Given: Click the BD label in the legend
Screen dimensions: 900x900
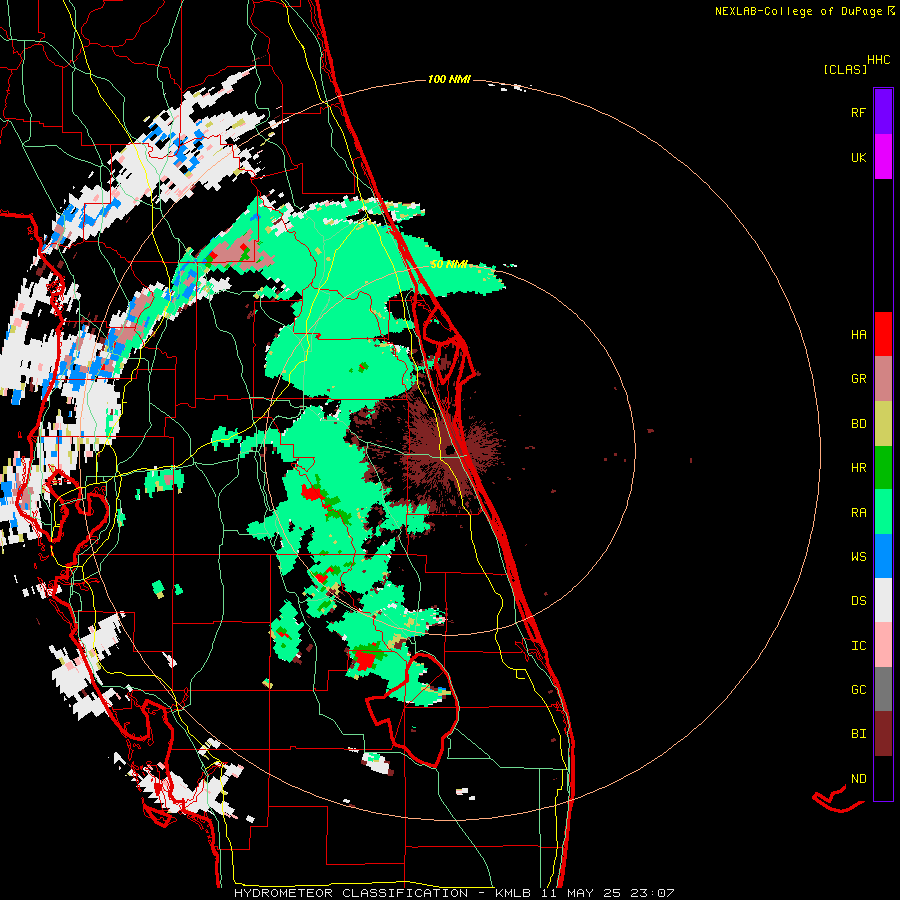Looking at the screenshot, I should (x=858, y=424).
